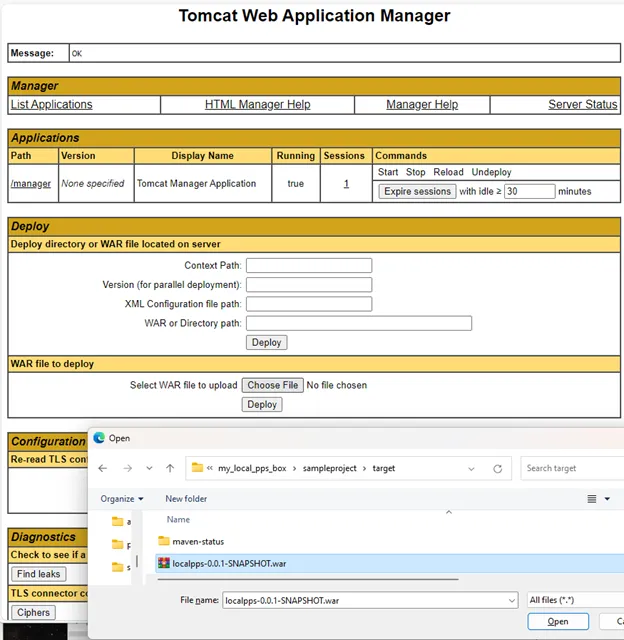Click the Up one level arrow
Screen dimensions: 624x640
coord(171,468)
